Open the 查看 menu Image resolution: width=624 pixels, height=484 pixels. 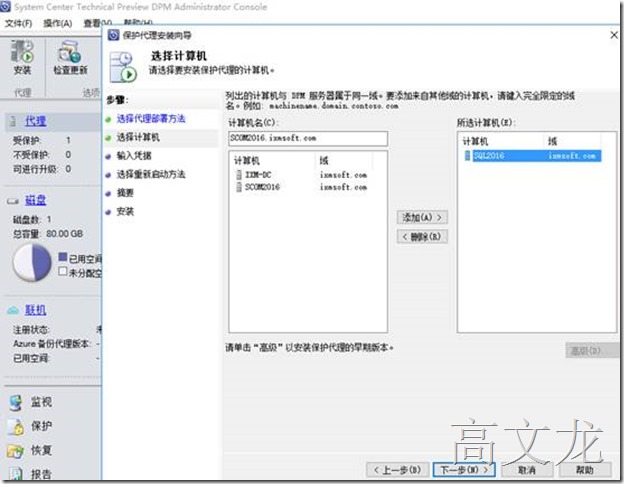(98, 23)
